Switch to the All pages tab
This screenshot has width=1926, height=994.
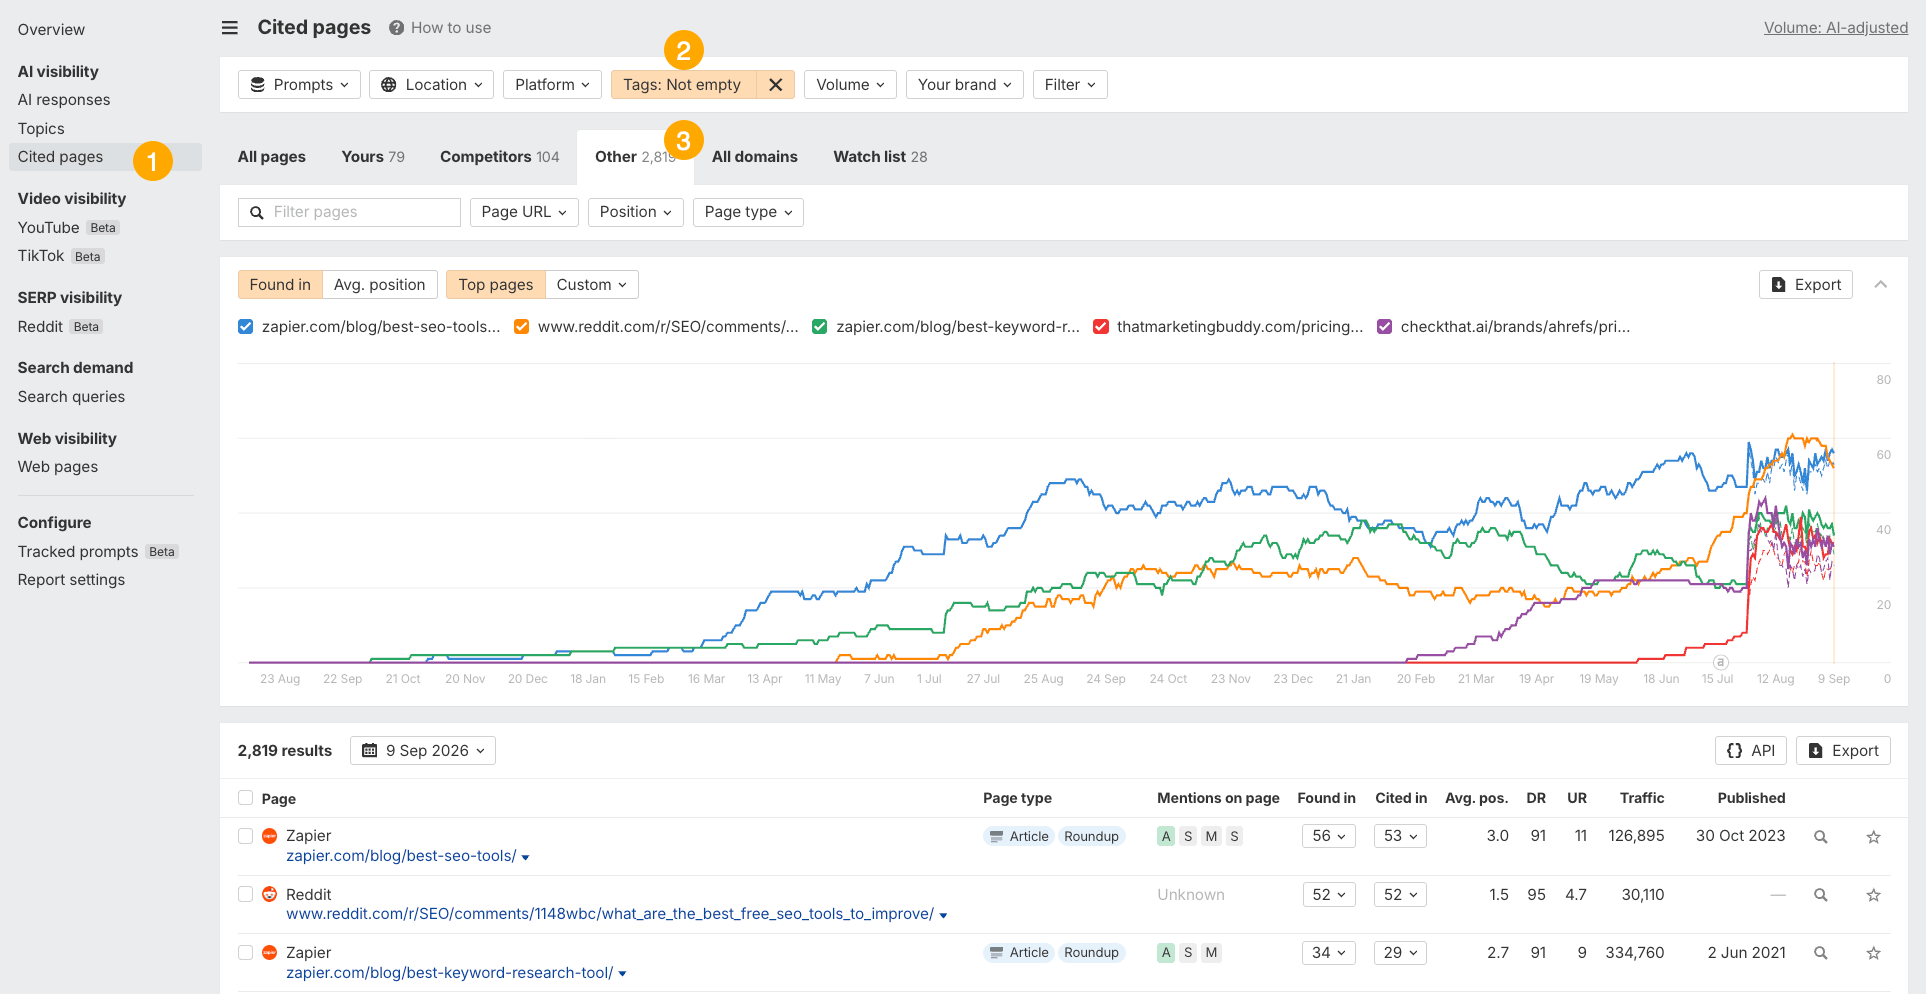272,157
